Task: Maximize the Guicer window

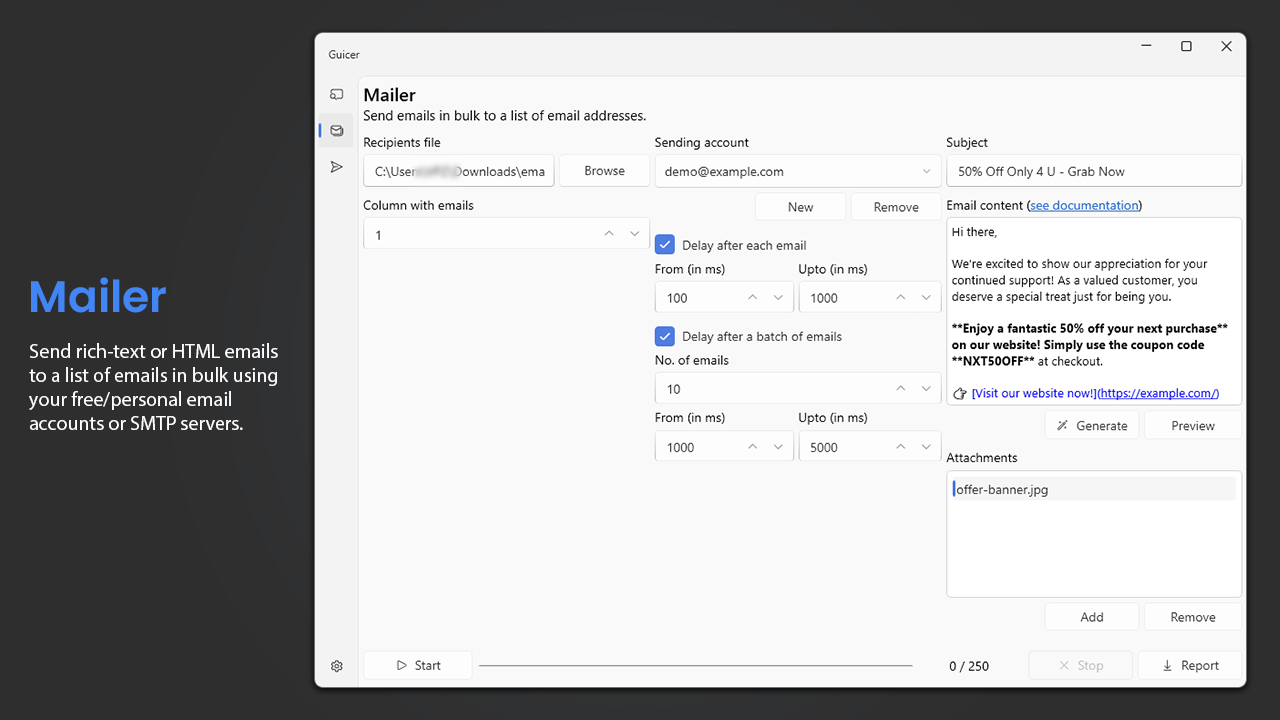Action: pos(1186,46)
